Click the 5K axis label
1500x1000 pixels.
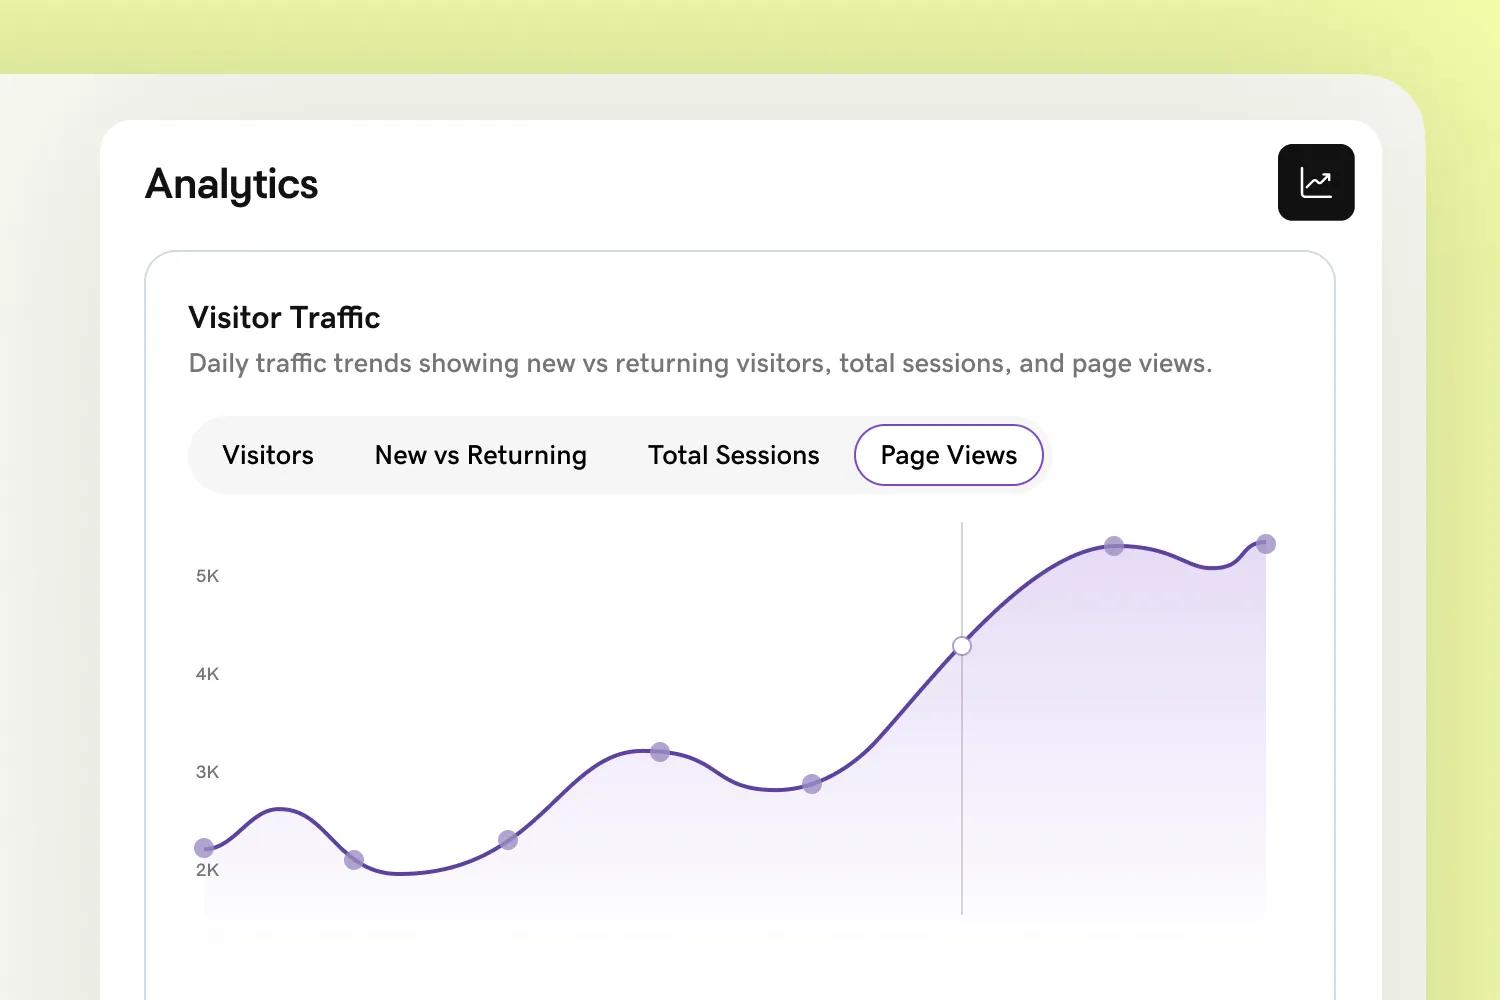coord(207,576)
